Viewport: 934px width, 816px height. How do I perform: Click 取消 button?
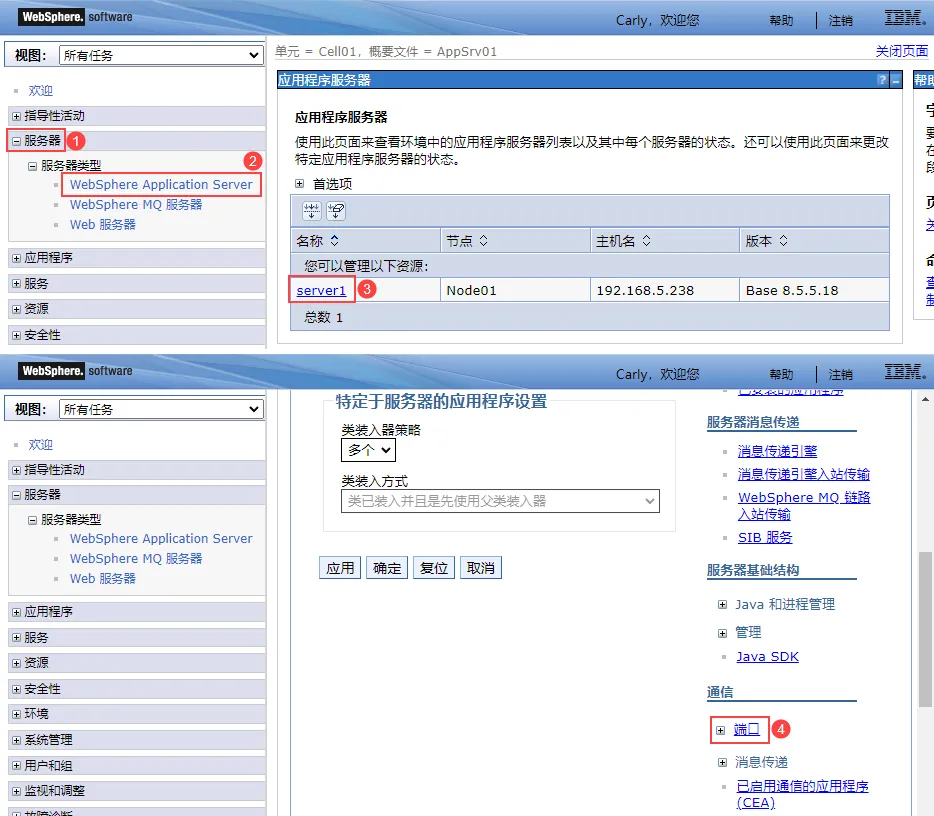click(x=481, y=568)
